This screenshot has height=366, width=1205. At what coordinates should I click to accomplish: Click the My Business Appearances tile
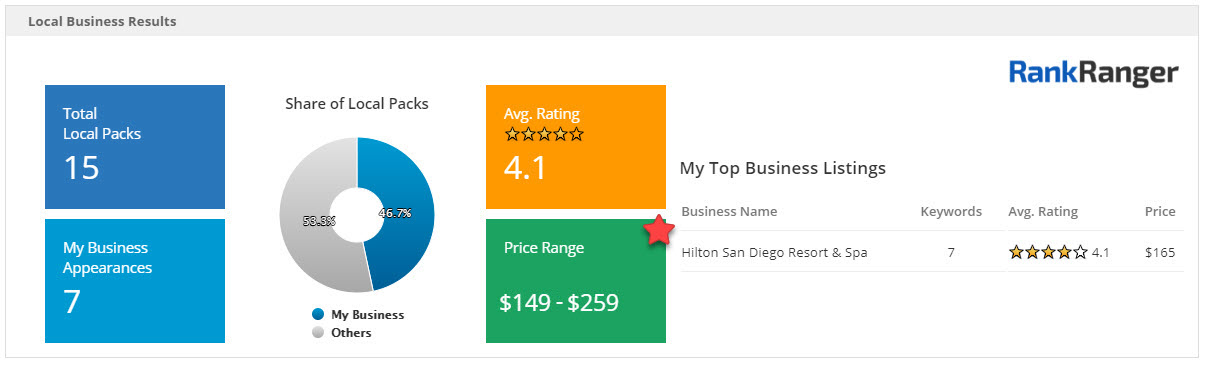point(135,281)
